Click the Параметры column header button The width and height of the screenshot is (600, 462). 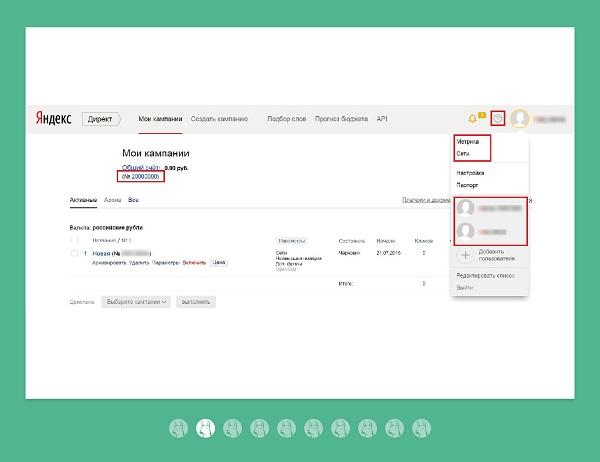pos(292,241)
